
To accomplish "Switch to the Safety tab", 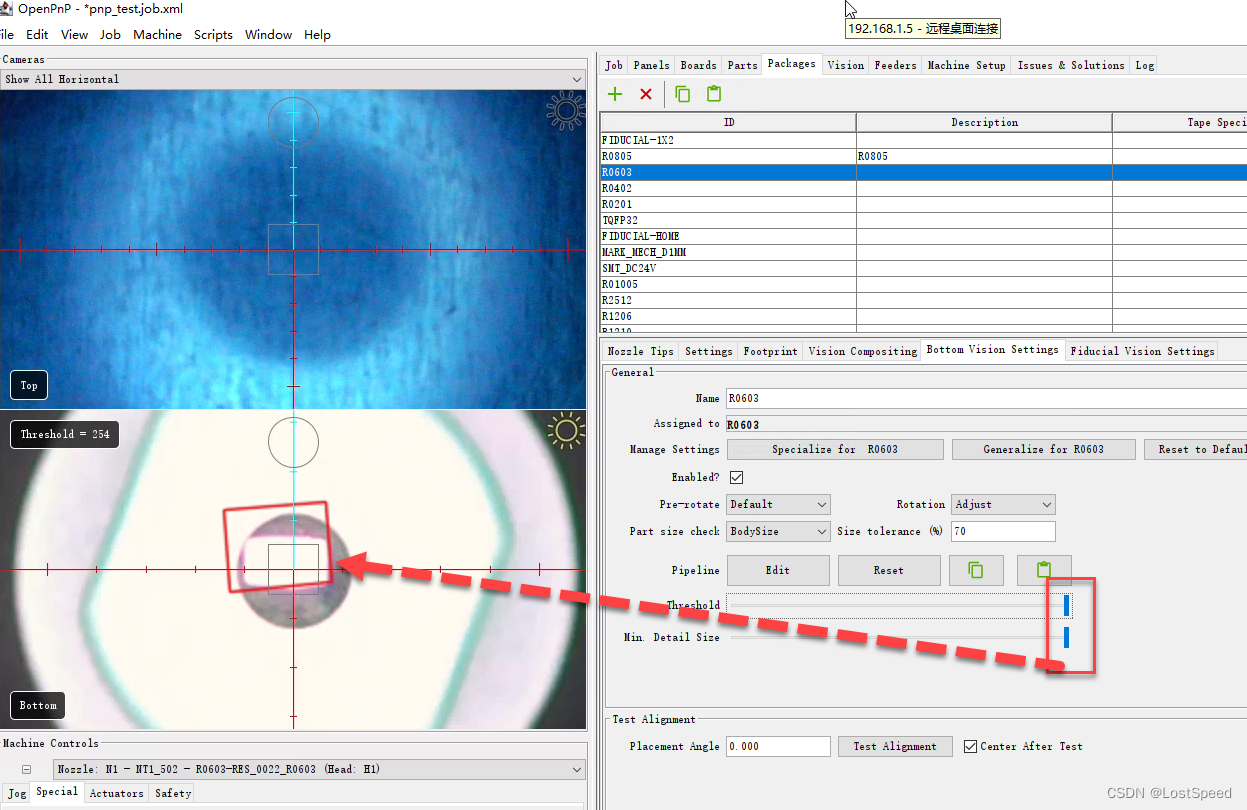I will pos(173,793).
